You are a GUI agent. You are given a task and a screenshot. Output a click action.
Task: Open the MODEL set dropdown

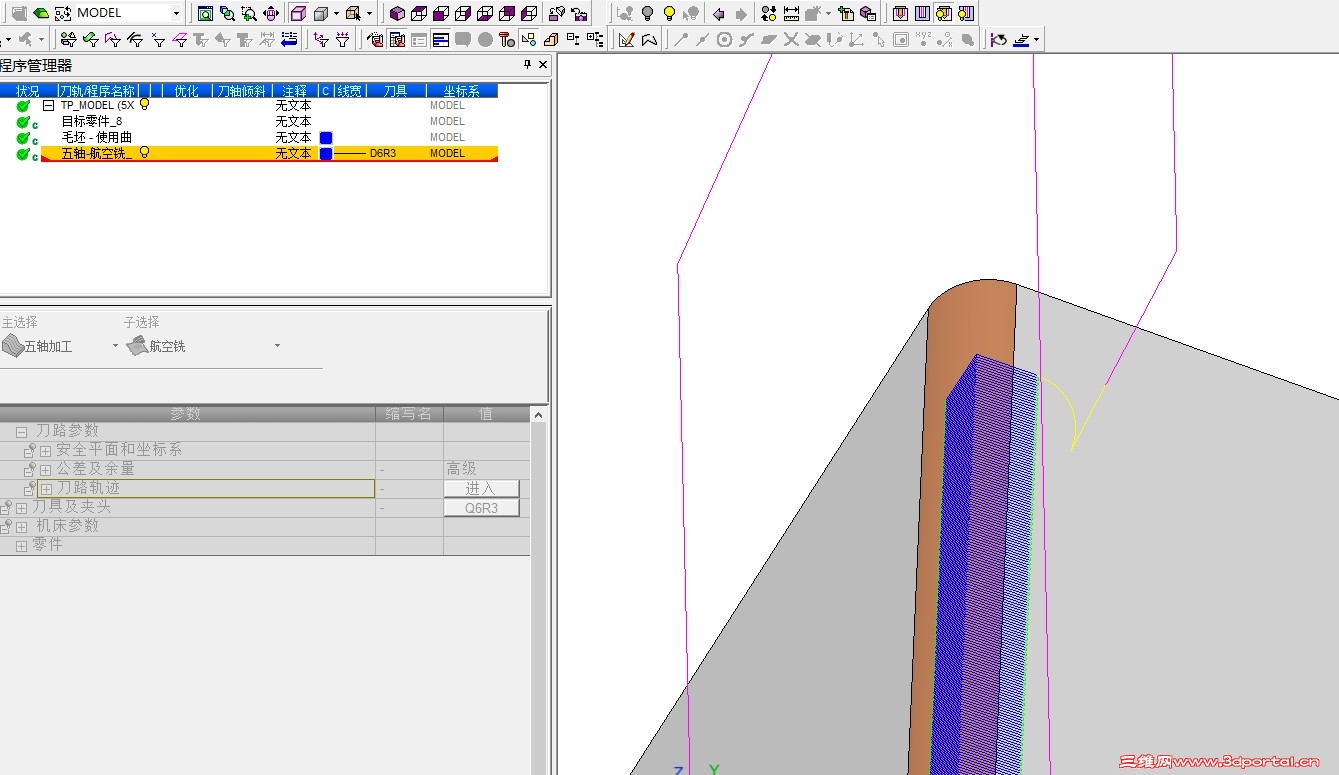click(176, 14)
